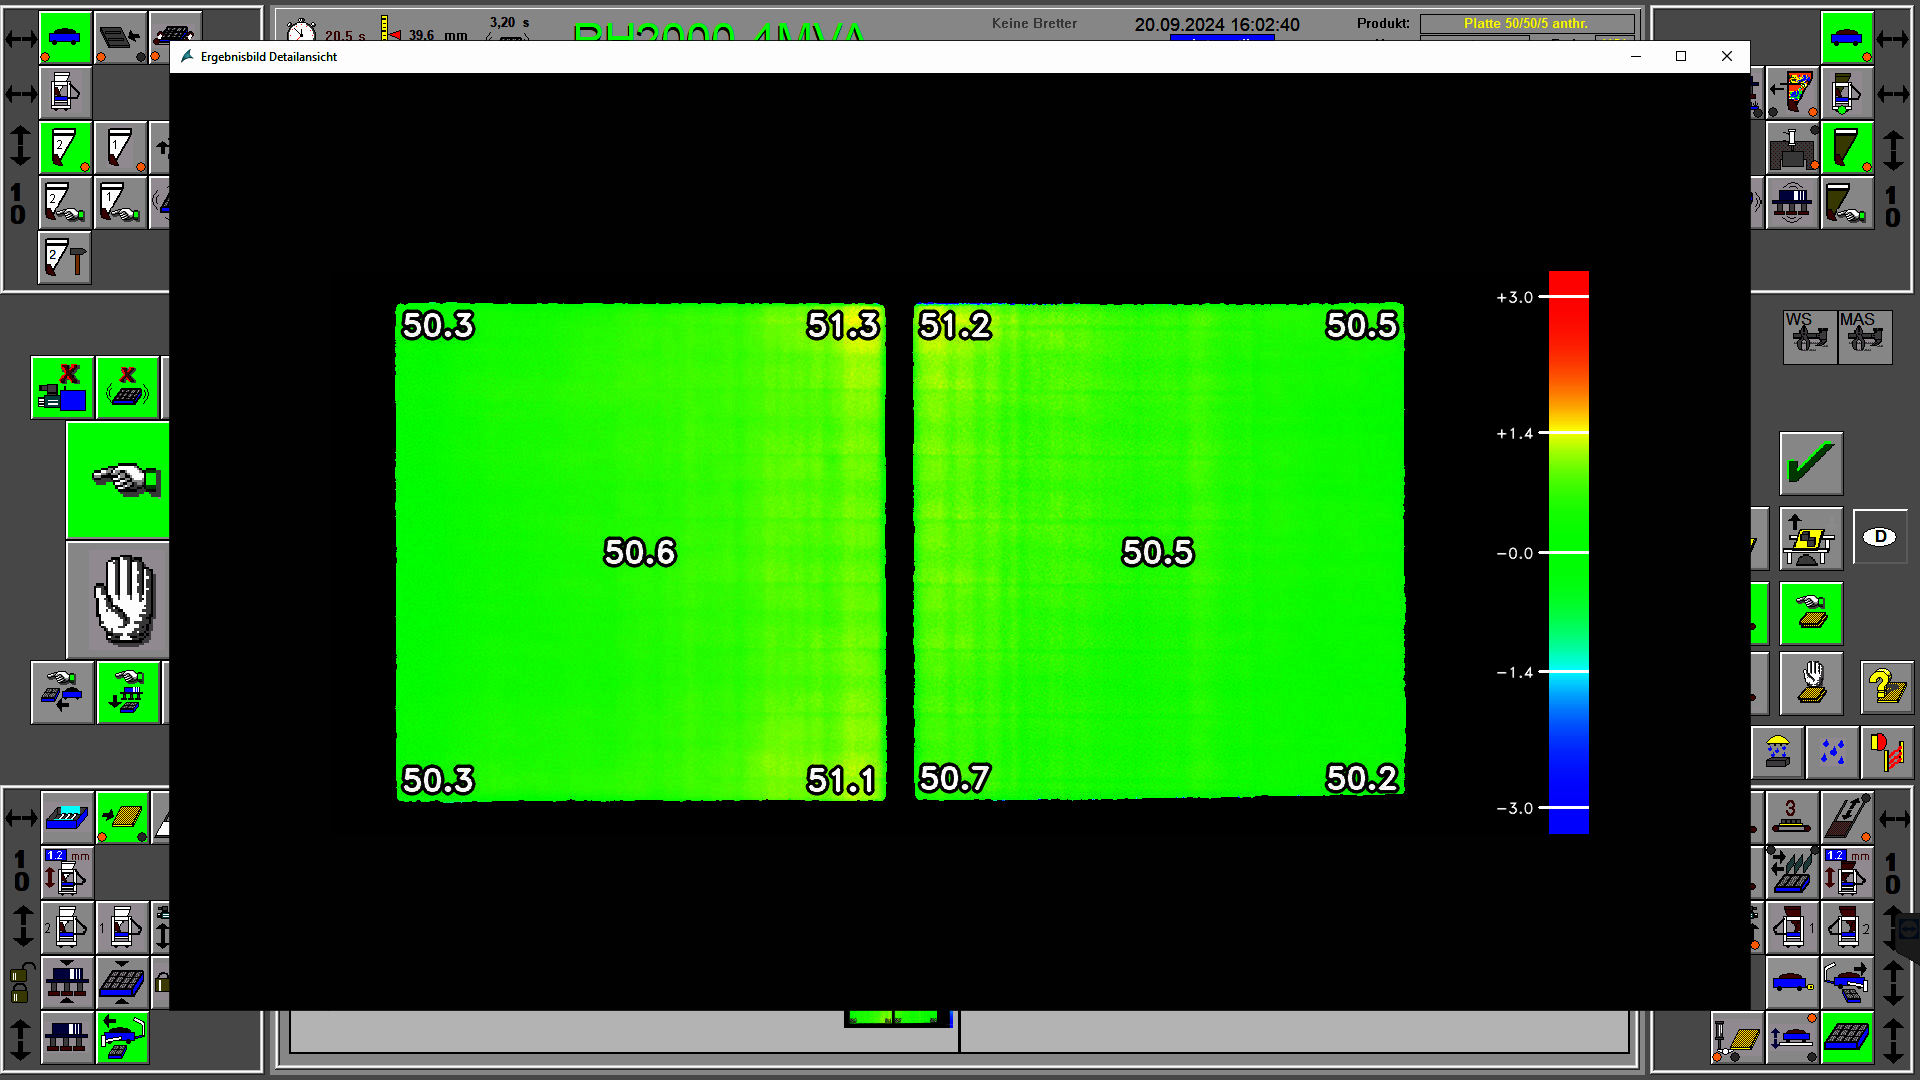Viewport: 1920px width, 1080px height.
Task: Click the blue water droplets spray icon
Action: coord(1832,752)
